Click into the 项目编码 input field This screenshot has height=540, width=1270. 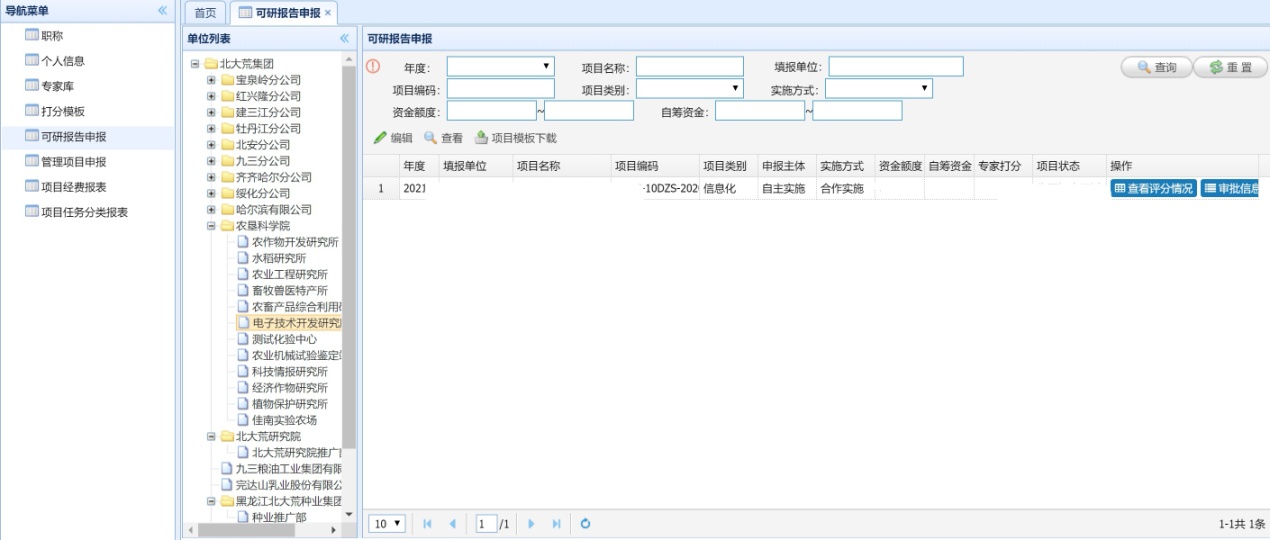(501, 88)
